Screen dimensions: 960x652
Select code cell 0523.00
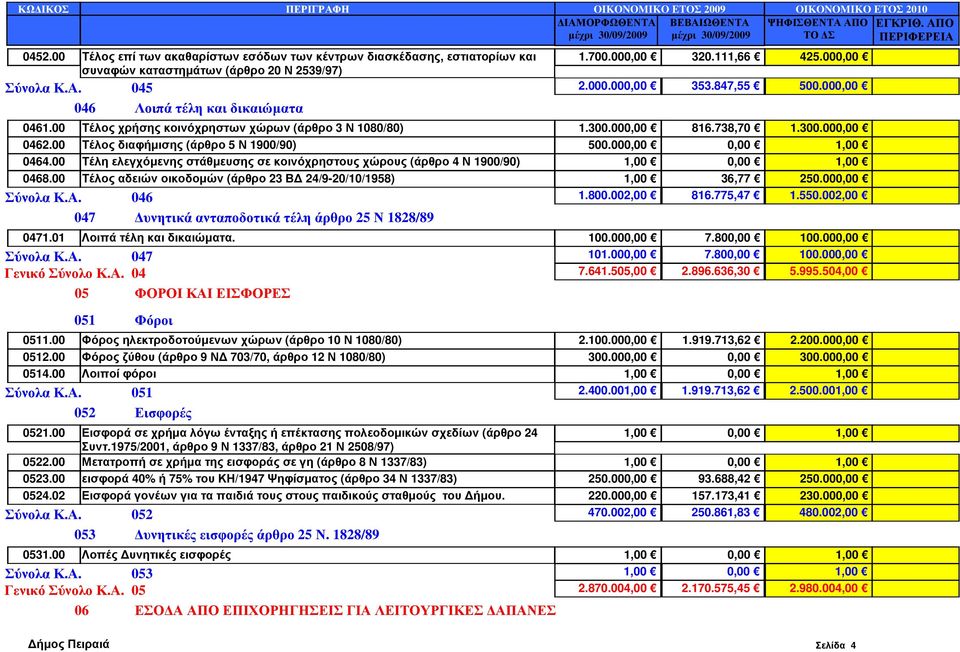click(43, 479)
